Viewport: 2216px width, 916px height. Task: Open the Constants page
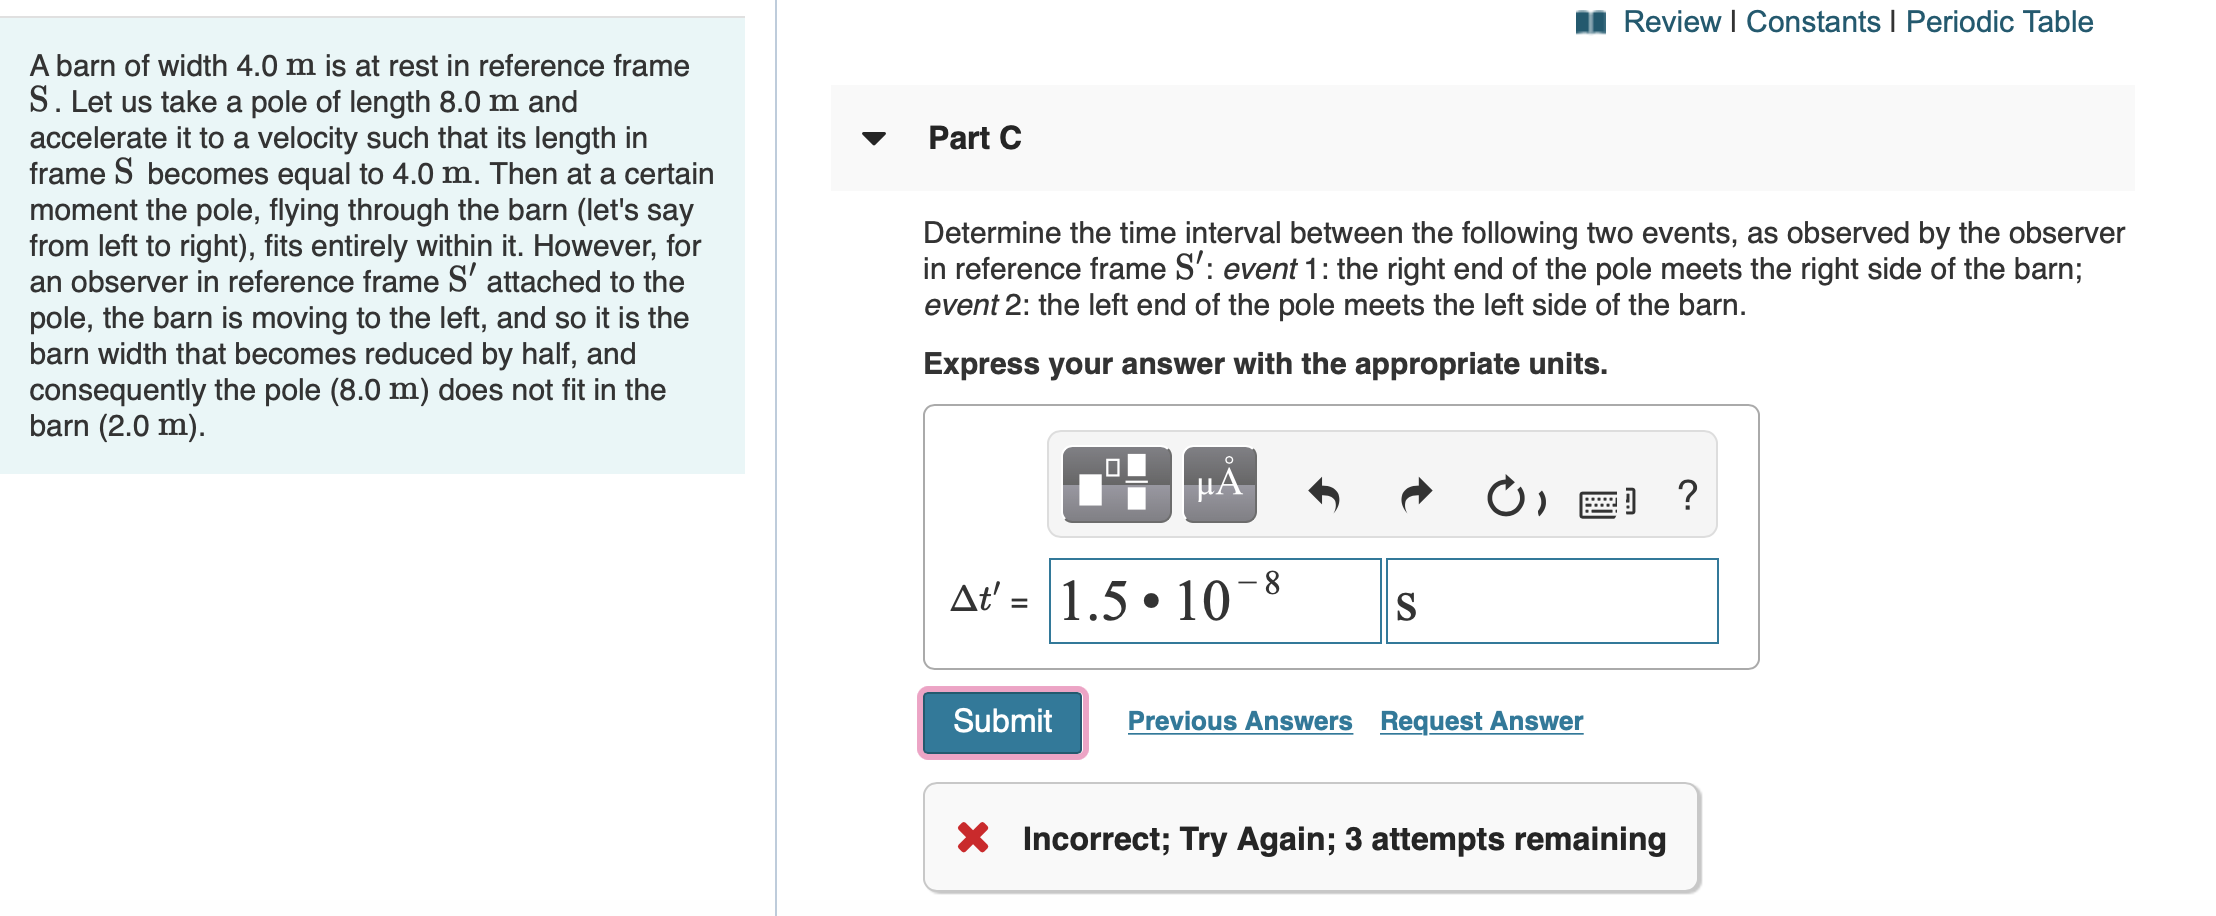1813,21
